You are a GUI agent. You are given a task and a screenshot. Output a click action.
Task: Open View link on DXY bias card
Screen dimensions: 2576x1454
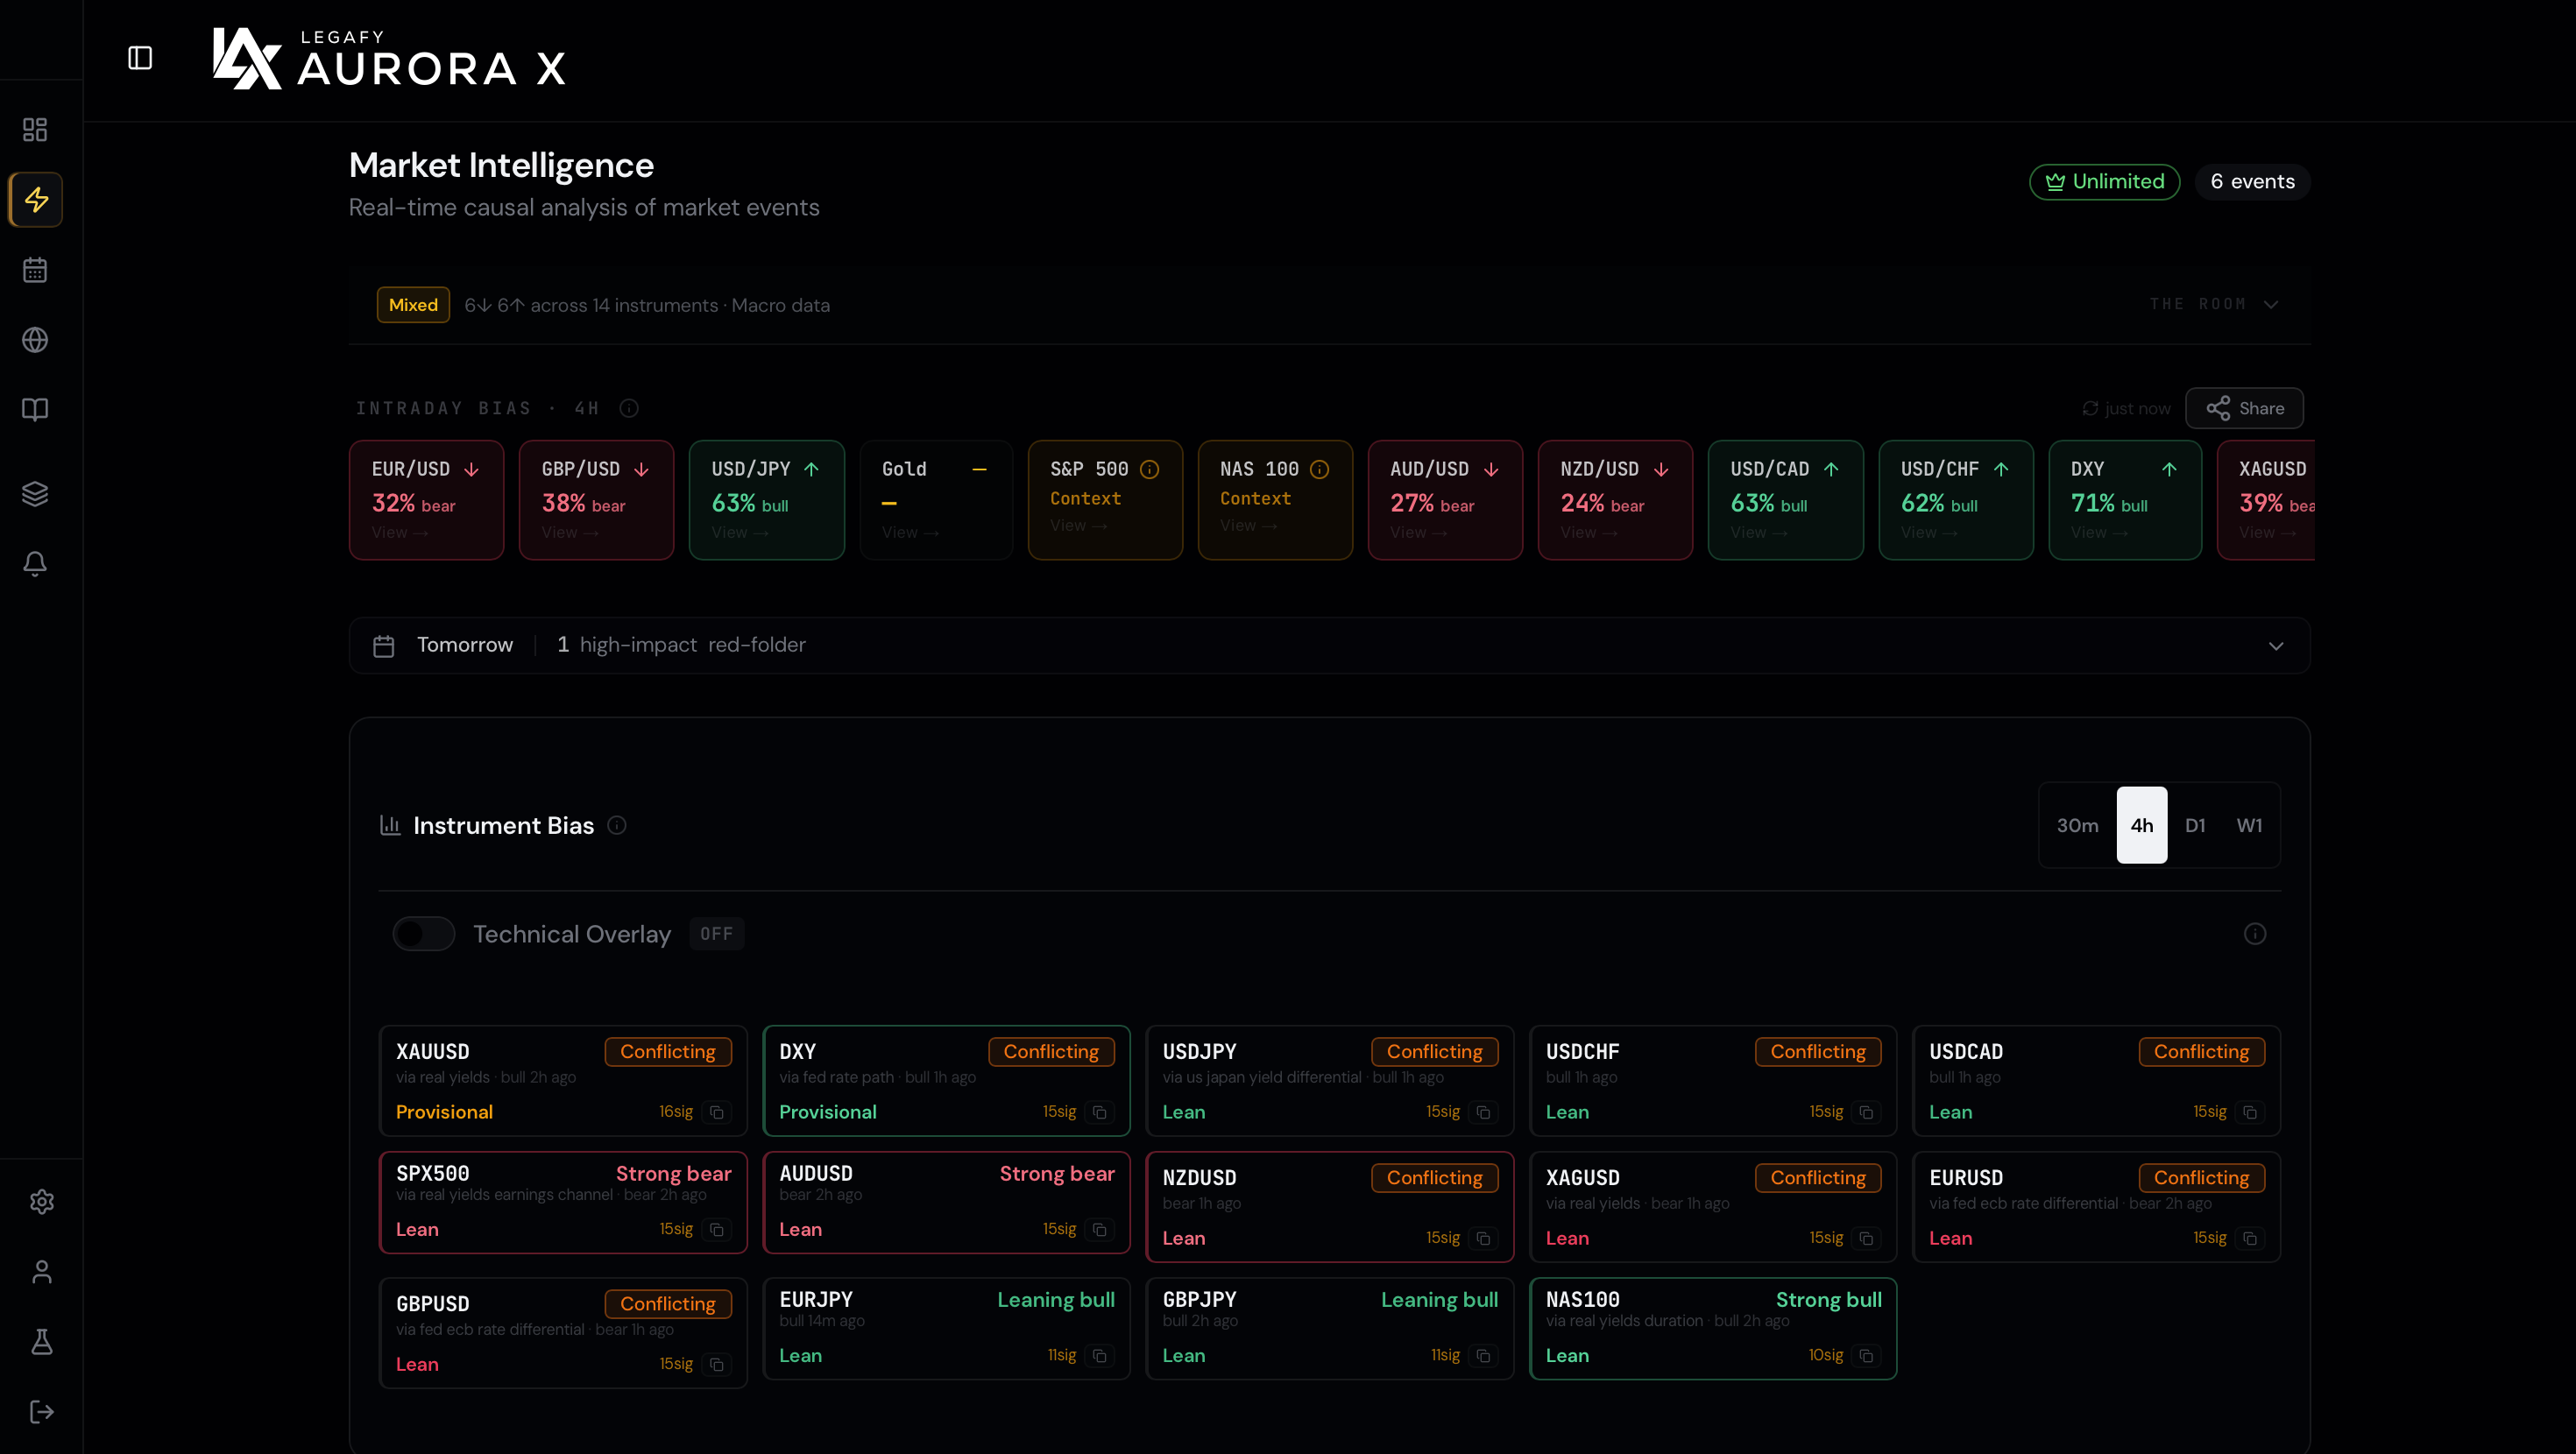(2099, 533)
